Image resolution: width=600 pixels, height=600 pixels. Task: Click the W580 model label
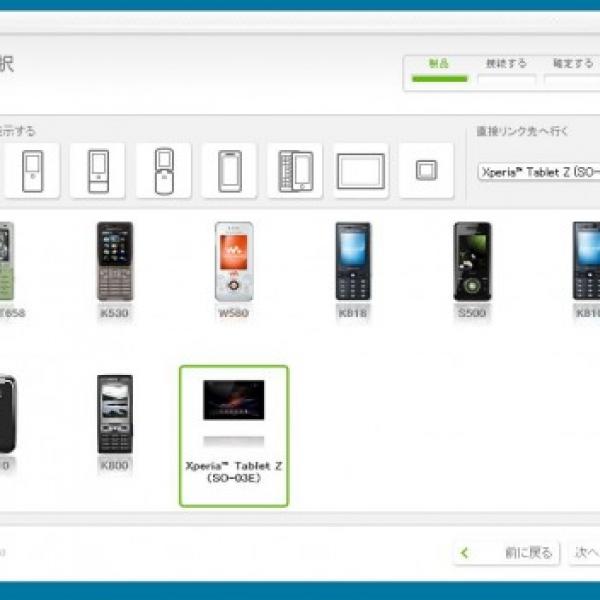tap(233, 313)
